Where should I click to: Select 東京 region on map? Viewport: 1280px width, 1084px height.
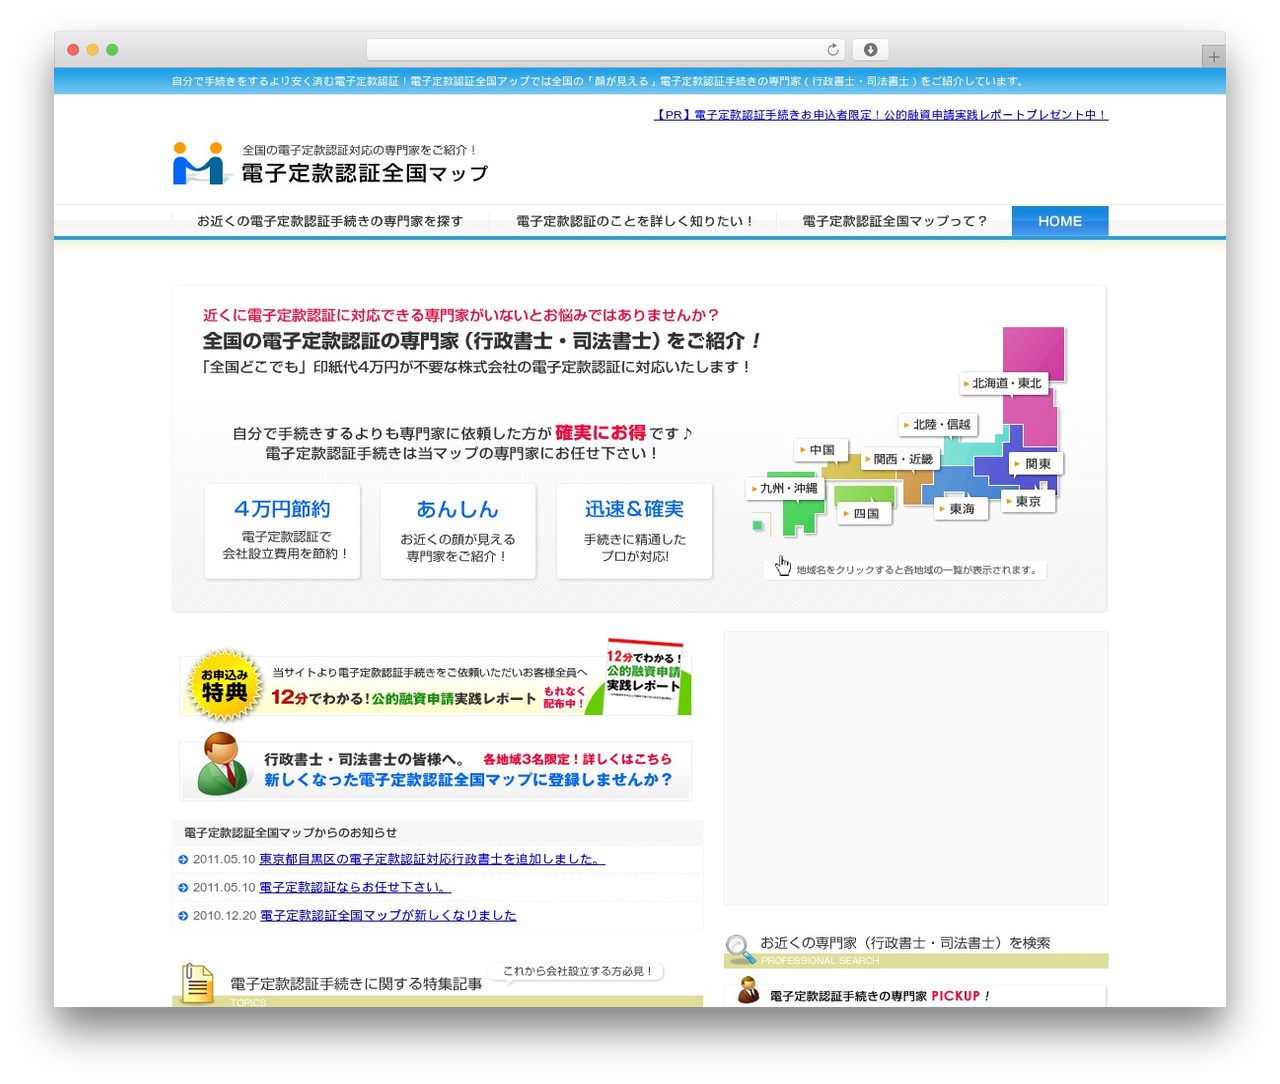point(1026,501)
